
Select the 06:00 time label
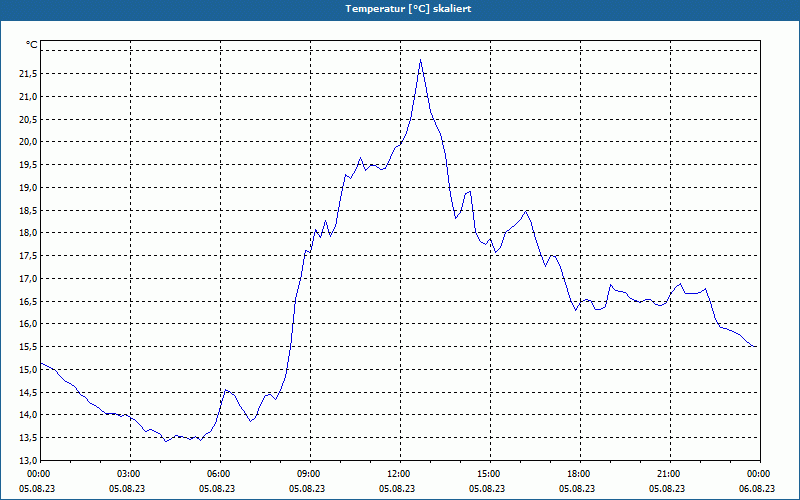coord(217,473)
